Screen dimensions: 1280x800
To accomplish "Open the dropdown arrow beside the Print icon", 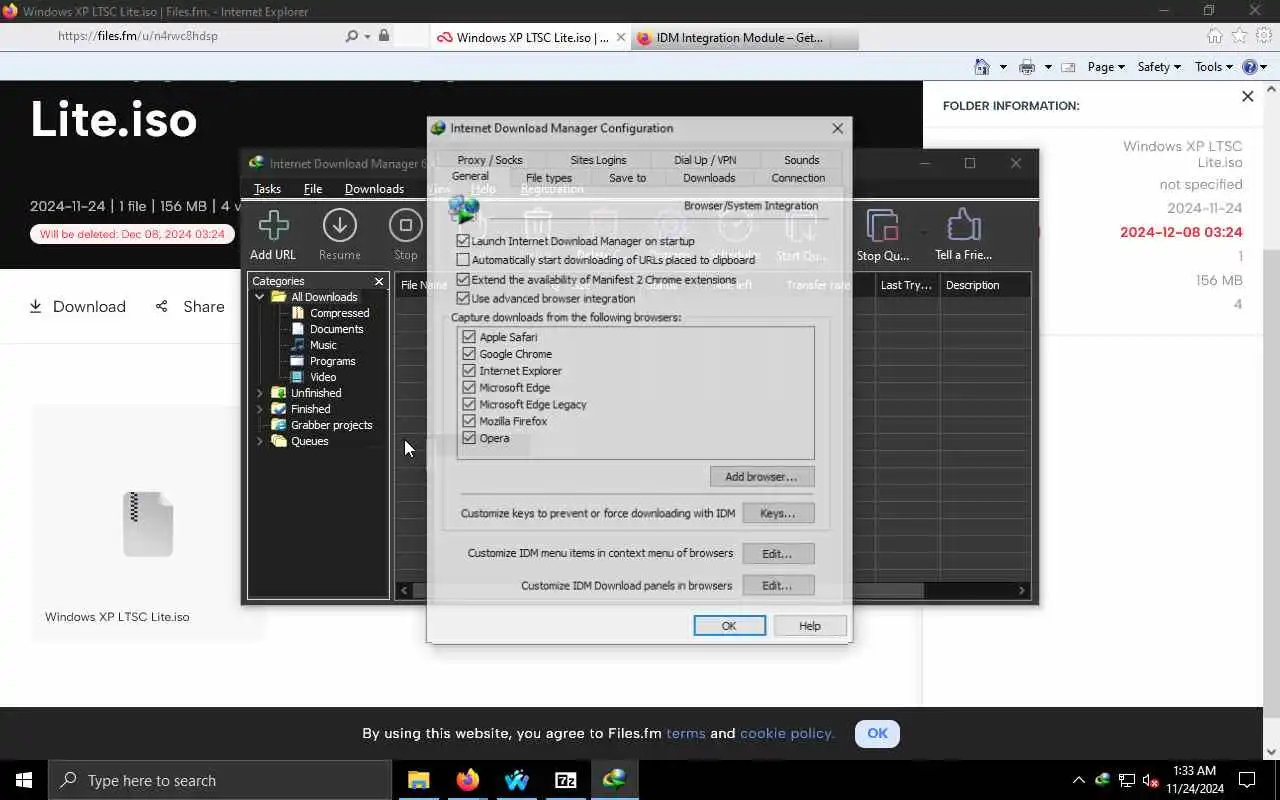I will click(1047, 67).
